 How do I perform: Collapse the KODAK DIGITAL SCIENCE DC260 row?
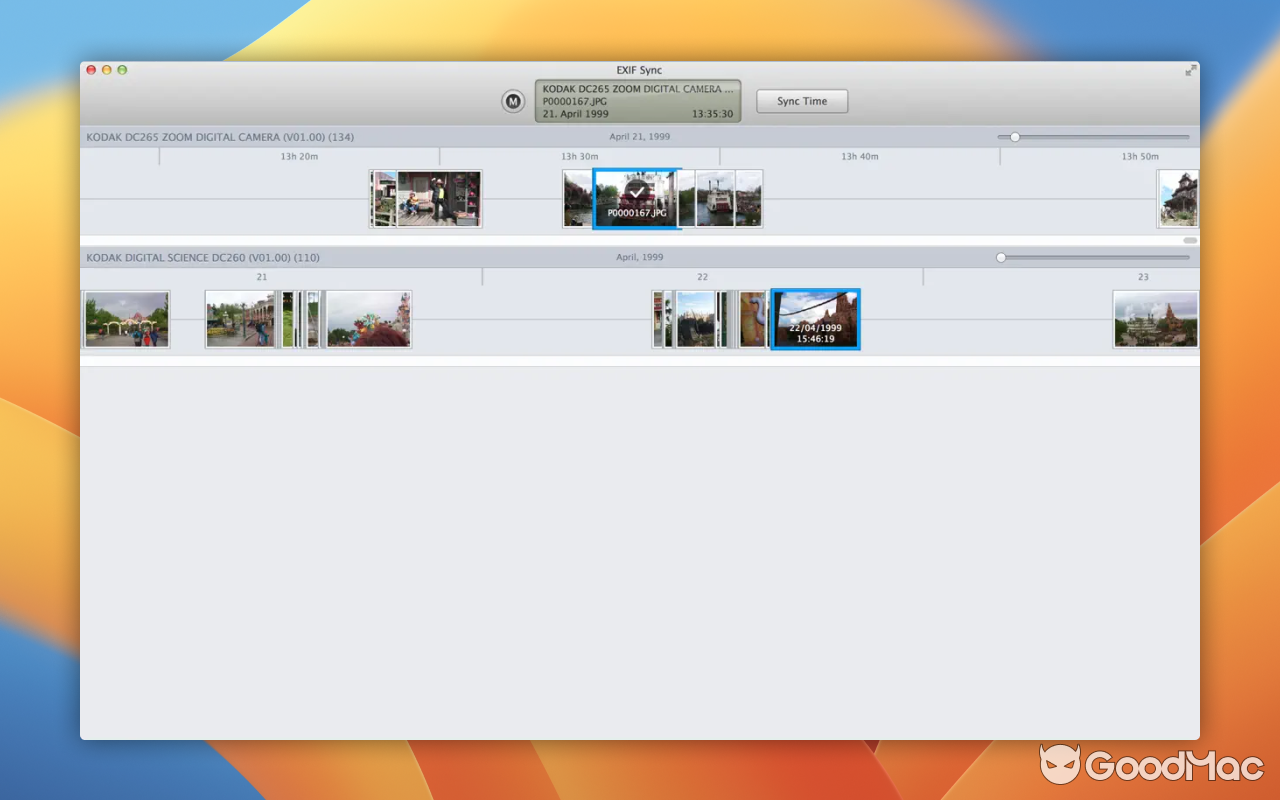point(203,257)
